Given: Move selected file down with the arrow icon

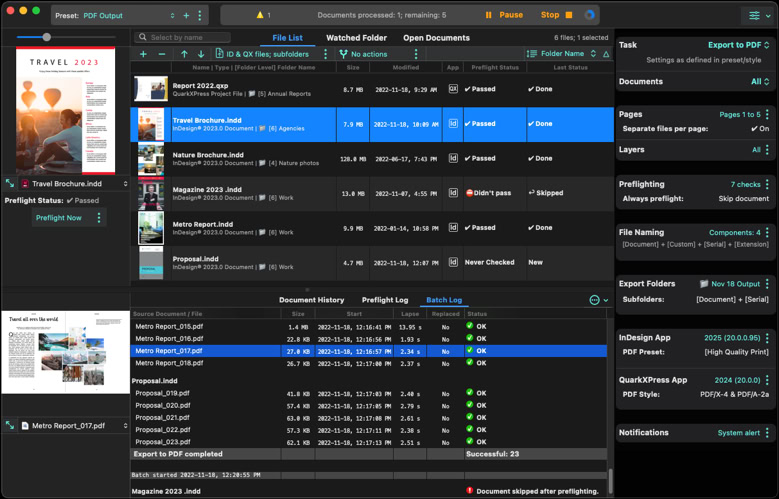Looking at the screenshot, I should click(201, 54).
